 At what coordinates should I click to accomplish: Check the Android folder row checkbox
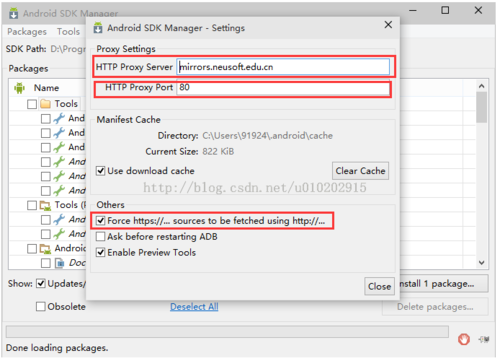click(x=32, y=249)
